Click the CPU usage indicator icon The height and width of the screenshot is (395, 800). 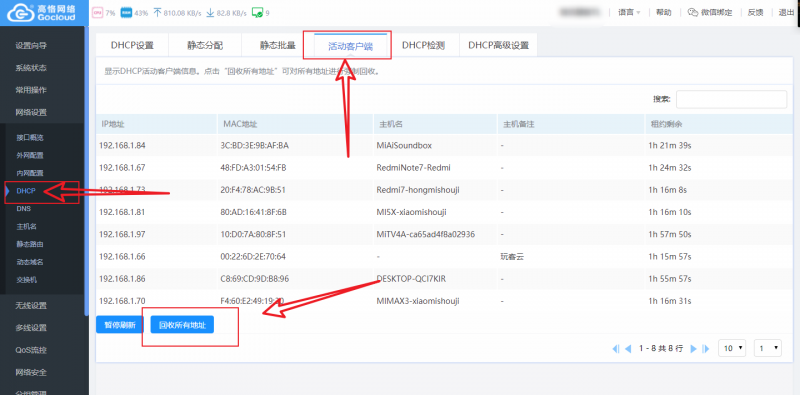click(97, 13)
